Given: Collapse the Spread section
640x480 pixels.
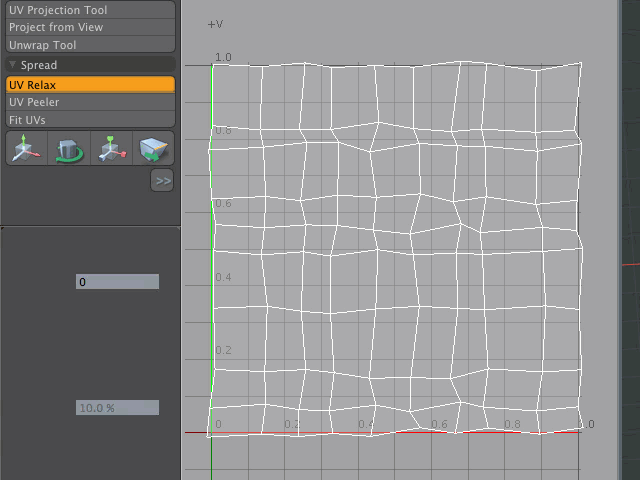Looking at the screenshot, I should [x=13, y=65].
